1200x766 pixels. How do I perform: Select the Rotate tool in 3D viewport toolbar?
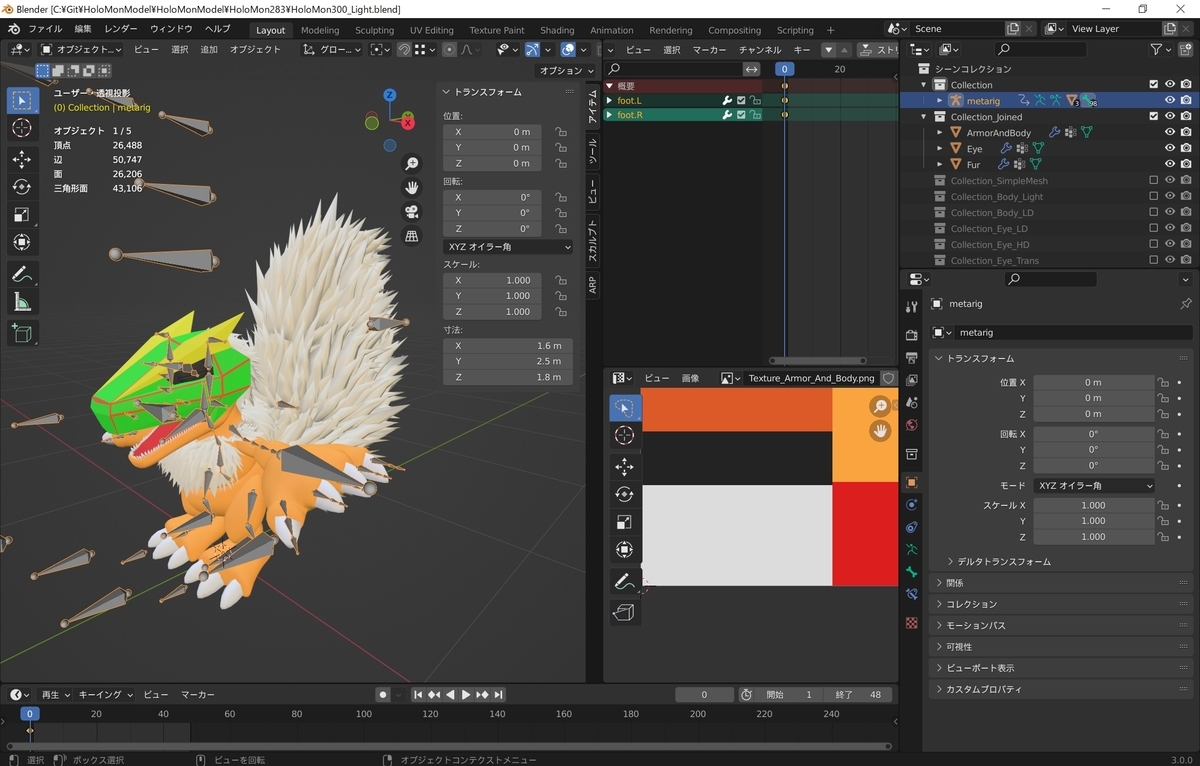(22, 187)
